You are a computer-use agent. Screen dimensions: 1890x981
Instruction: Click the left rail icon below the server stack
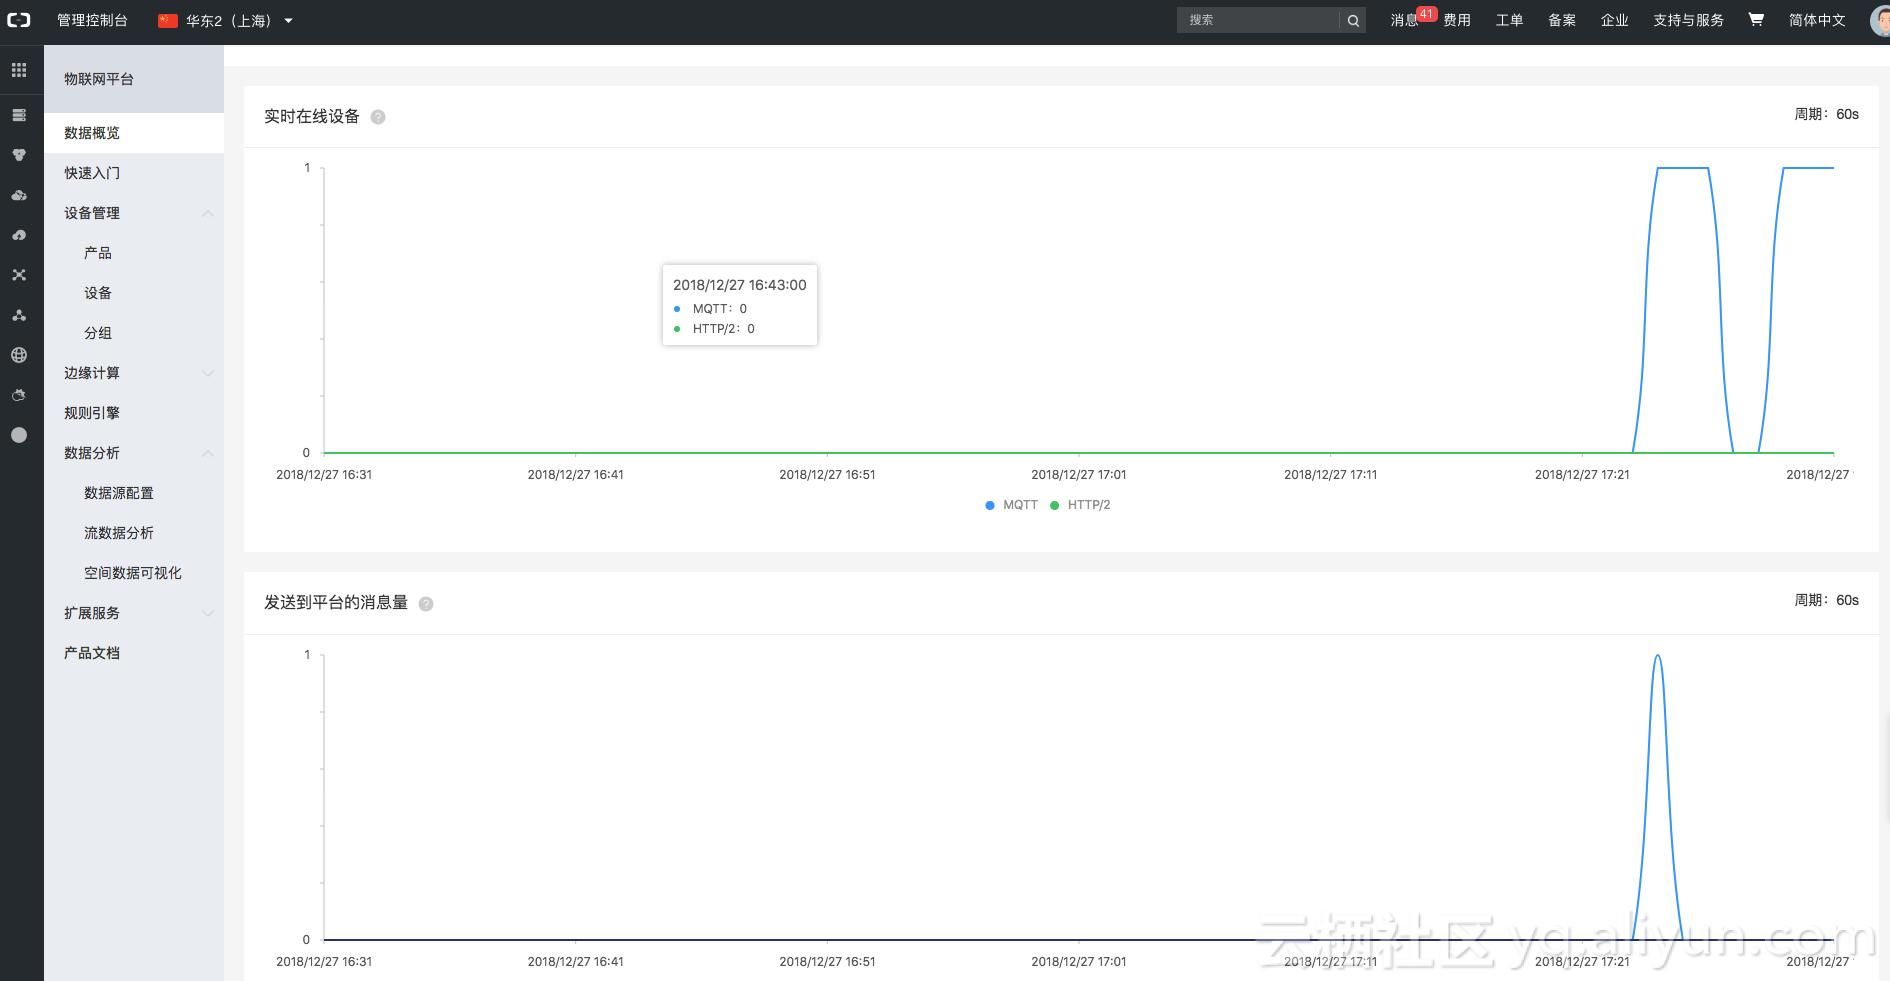19,155
